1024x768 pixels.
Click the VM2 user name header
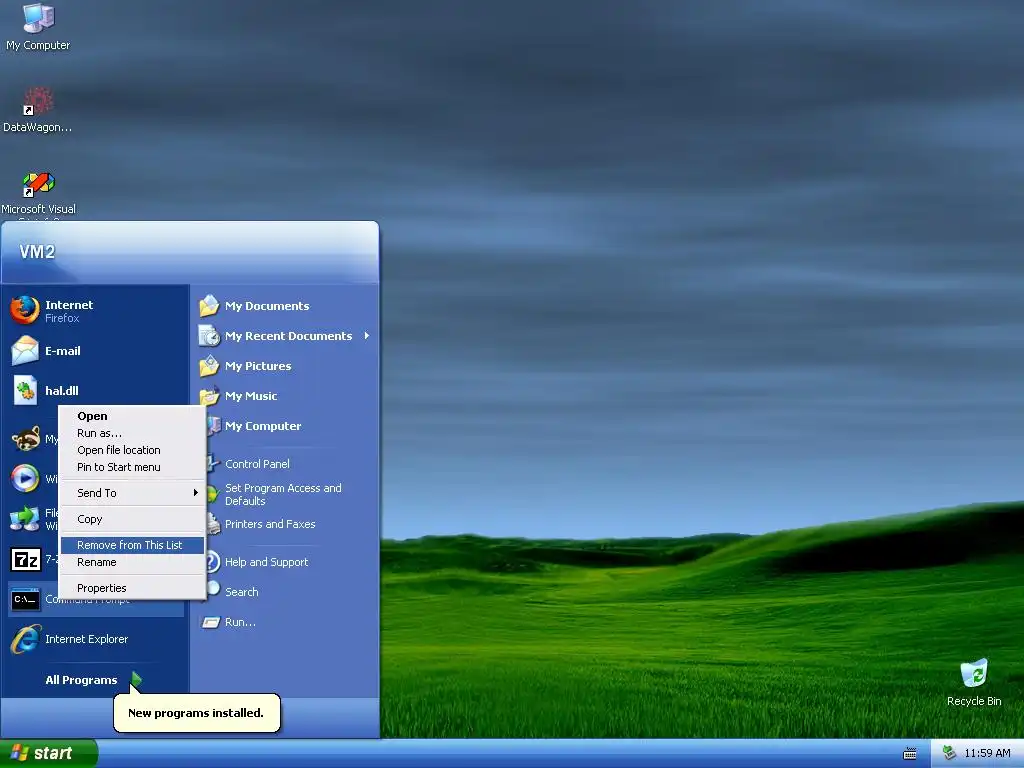pos(37,251)
